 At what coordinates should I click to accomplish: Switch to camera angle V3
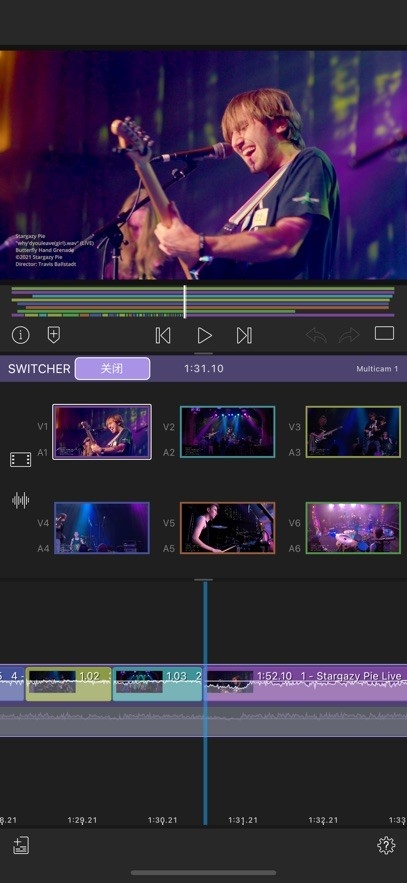pos(353,431)
